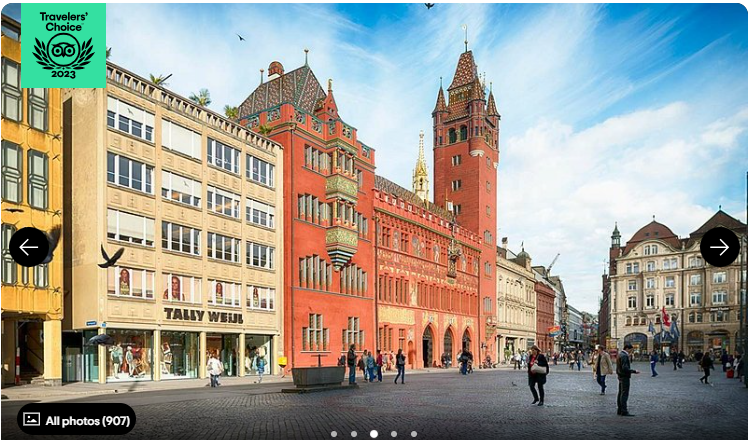The image size is (748, 440).
Task: Click the Tally Weijl store sign in photo
Action: pyautogui.click(x=203, y=315)
